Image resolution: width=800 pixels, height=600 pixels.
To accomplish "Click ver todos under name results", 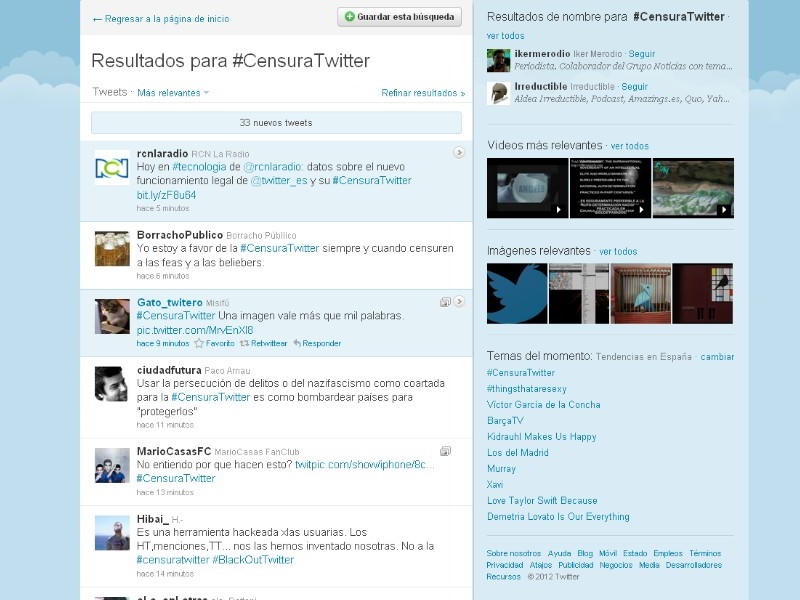I will coord(505,36).
